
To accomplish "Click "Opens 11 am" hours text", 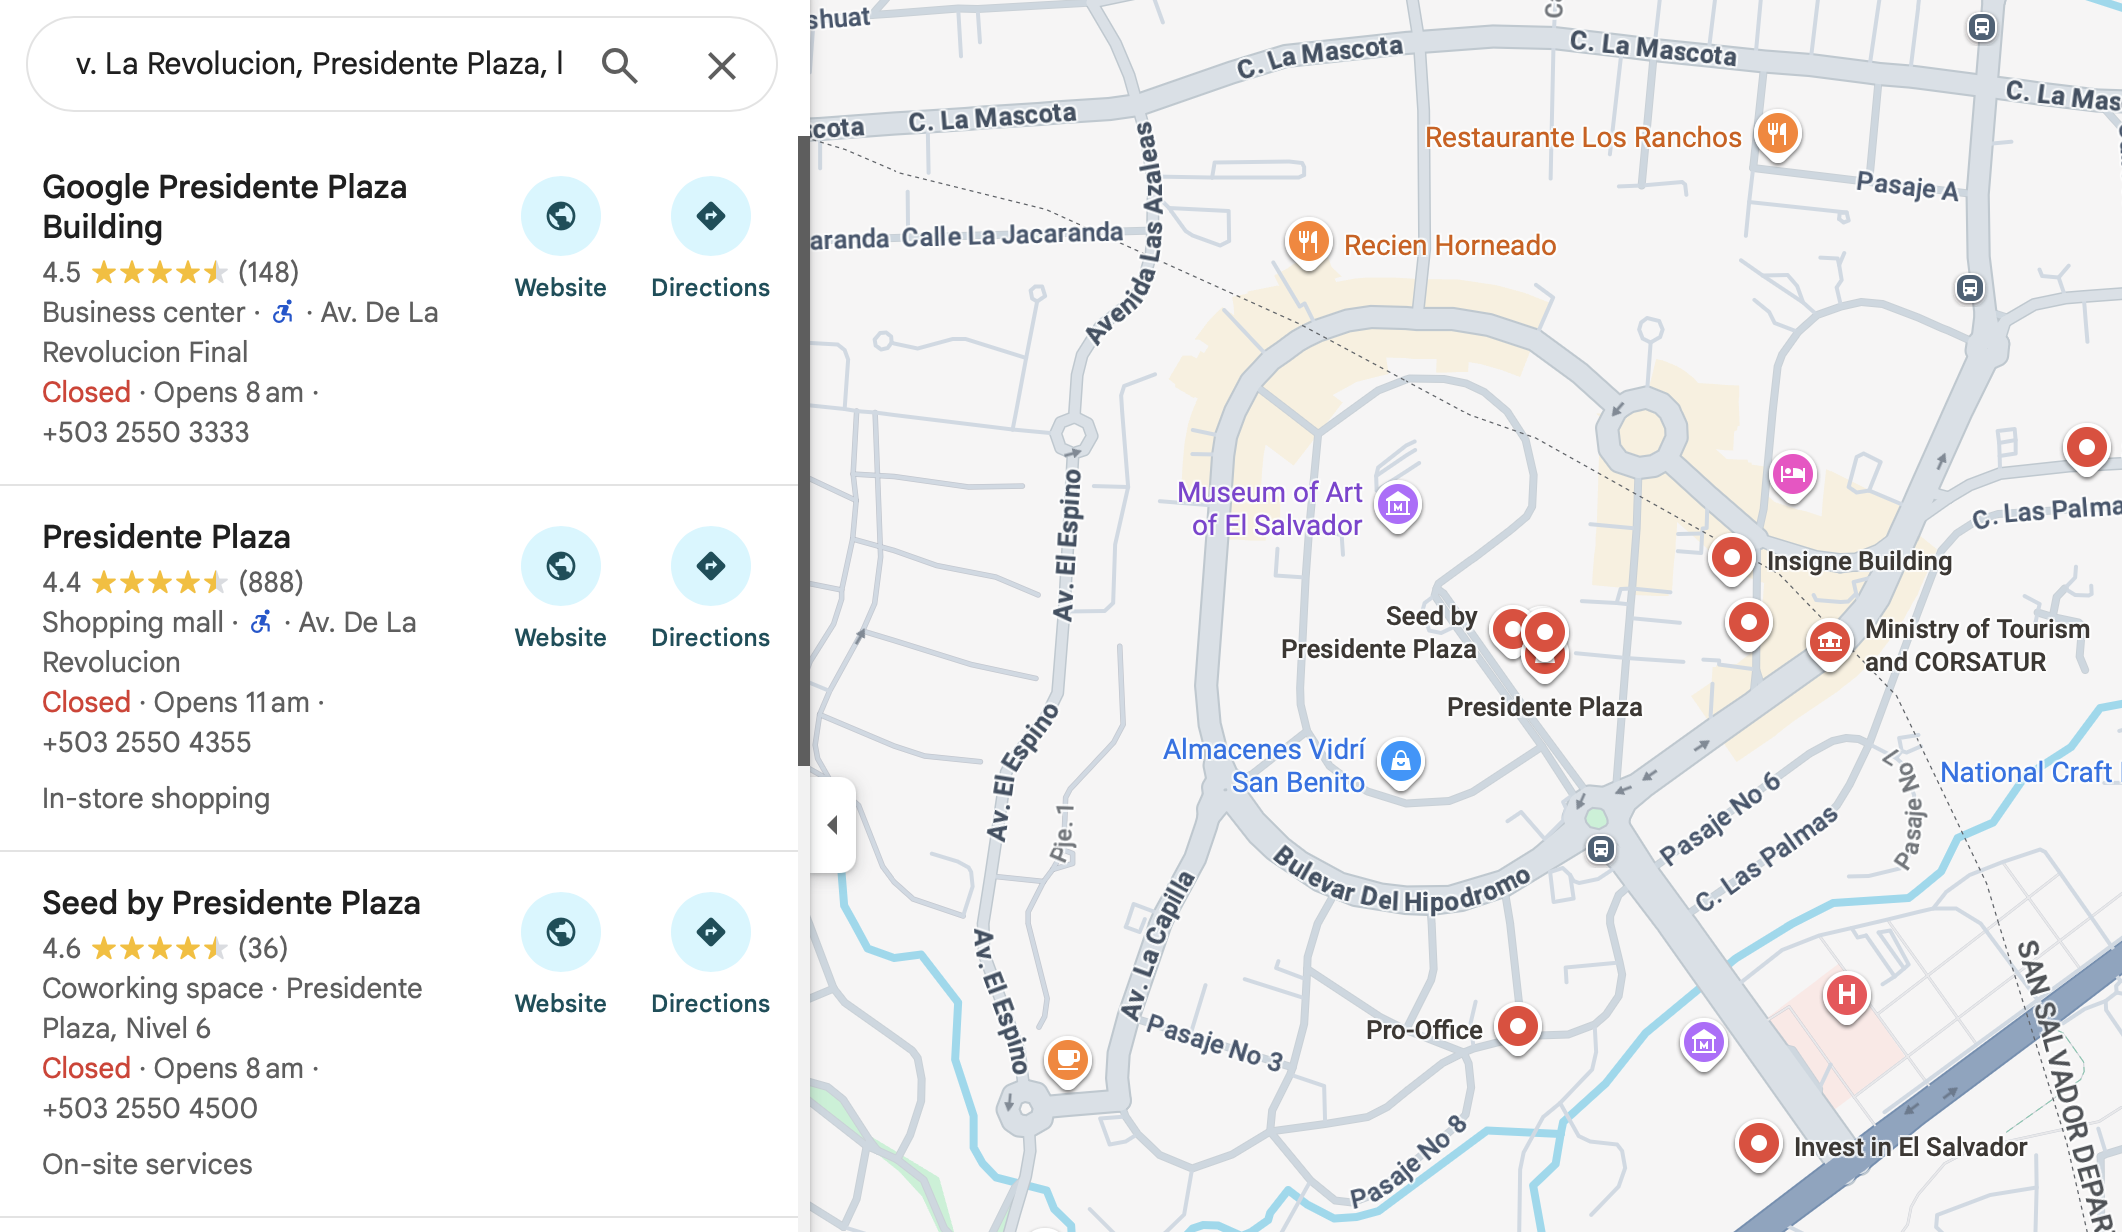I will [232, 702].
